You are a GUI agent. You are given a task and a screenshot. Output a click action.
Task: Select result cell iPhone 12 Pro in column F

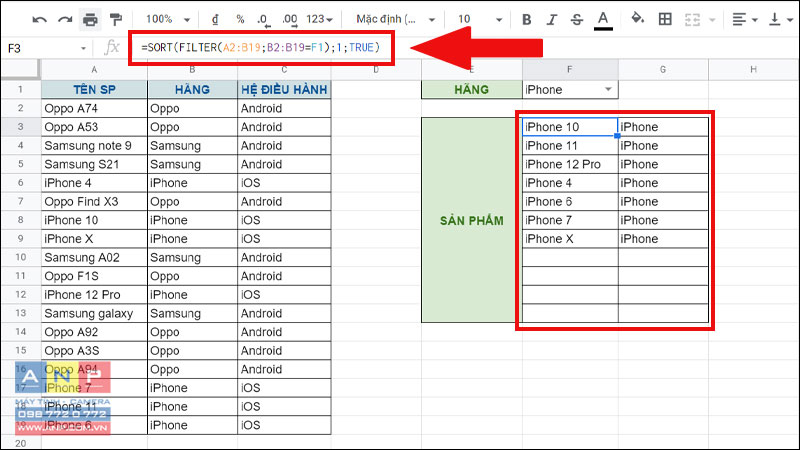pyautogui.click(x=570, y=164)
